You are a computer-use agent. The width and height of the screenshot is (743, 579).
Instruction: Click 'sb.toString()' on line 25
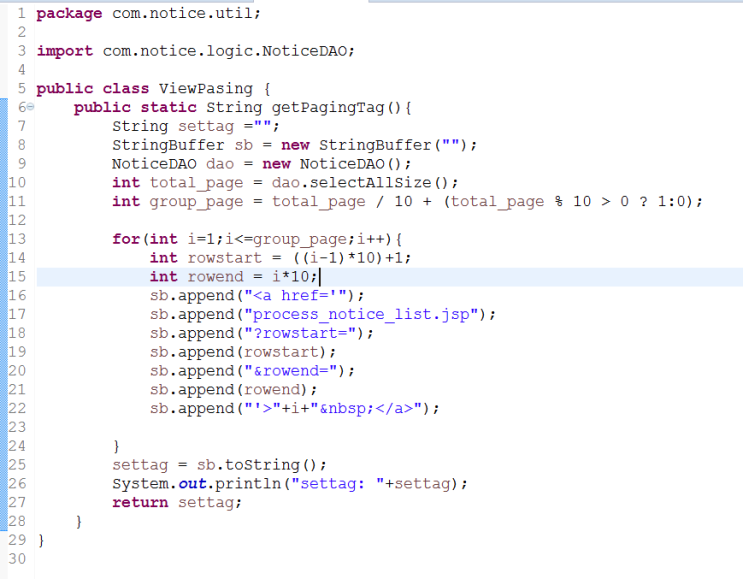point(257,465)
